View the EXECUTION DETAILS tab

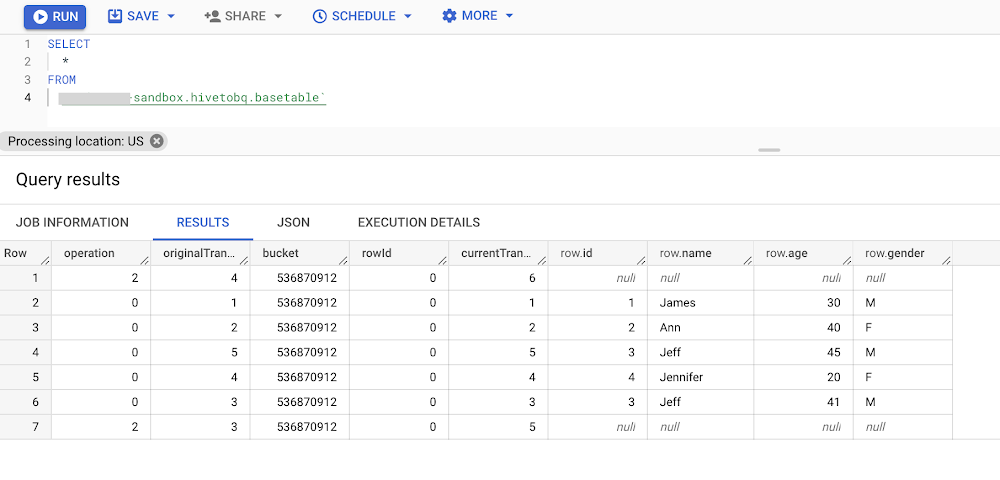[x=419, y=222]
